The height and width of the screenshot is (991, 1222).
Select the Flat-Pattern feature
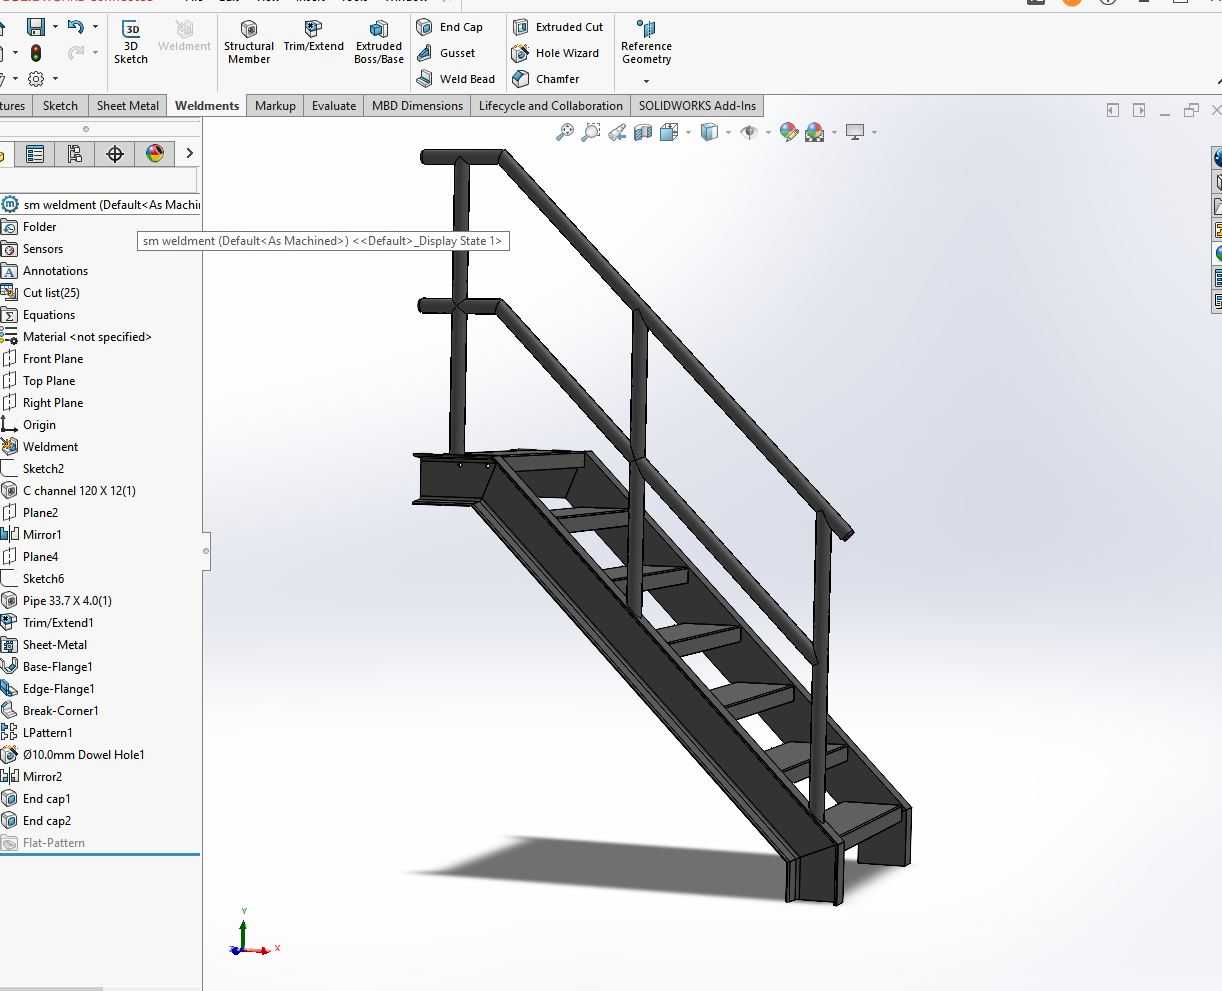tap(54, 843)
